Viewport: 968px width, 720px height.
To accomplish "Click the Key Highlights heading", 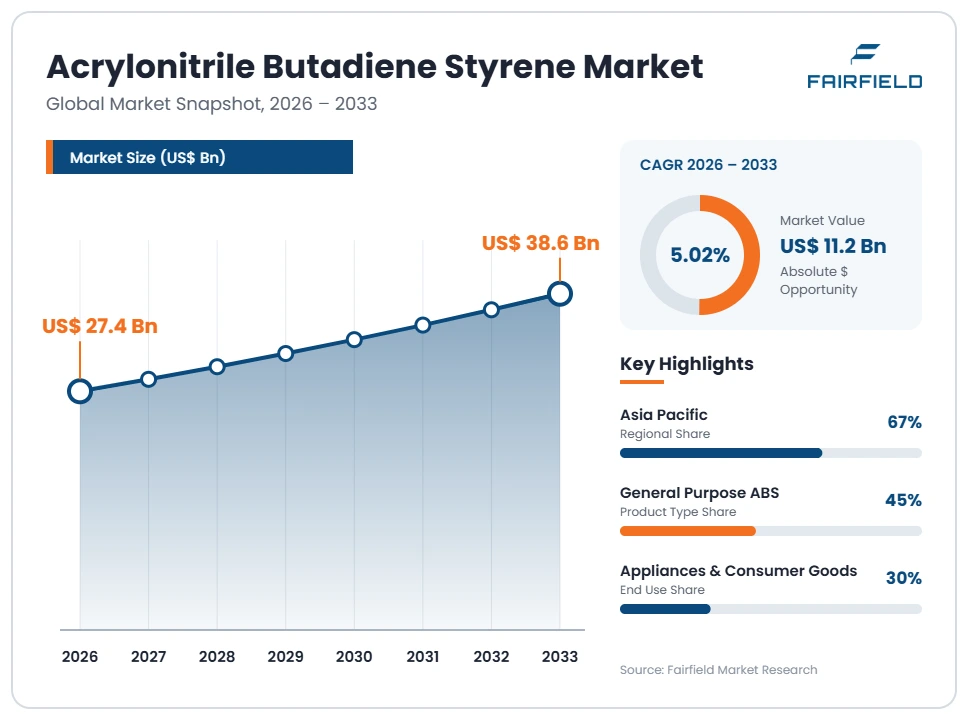I will coord(686,364).
